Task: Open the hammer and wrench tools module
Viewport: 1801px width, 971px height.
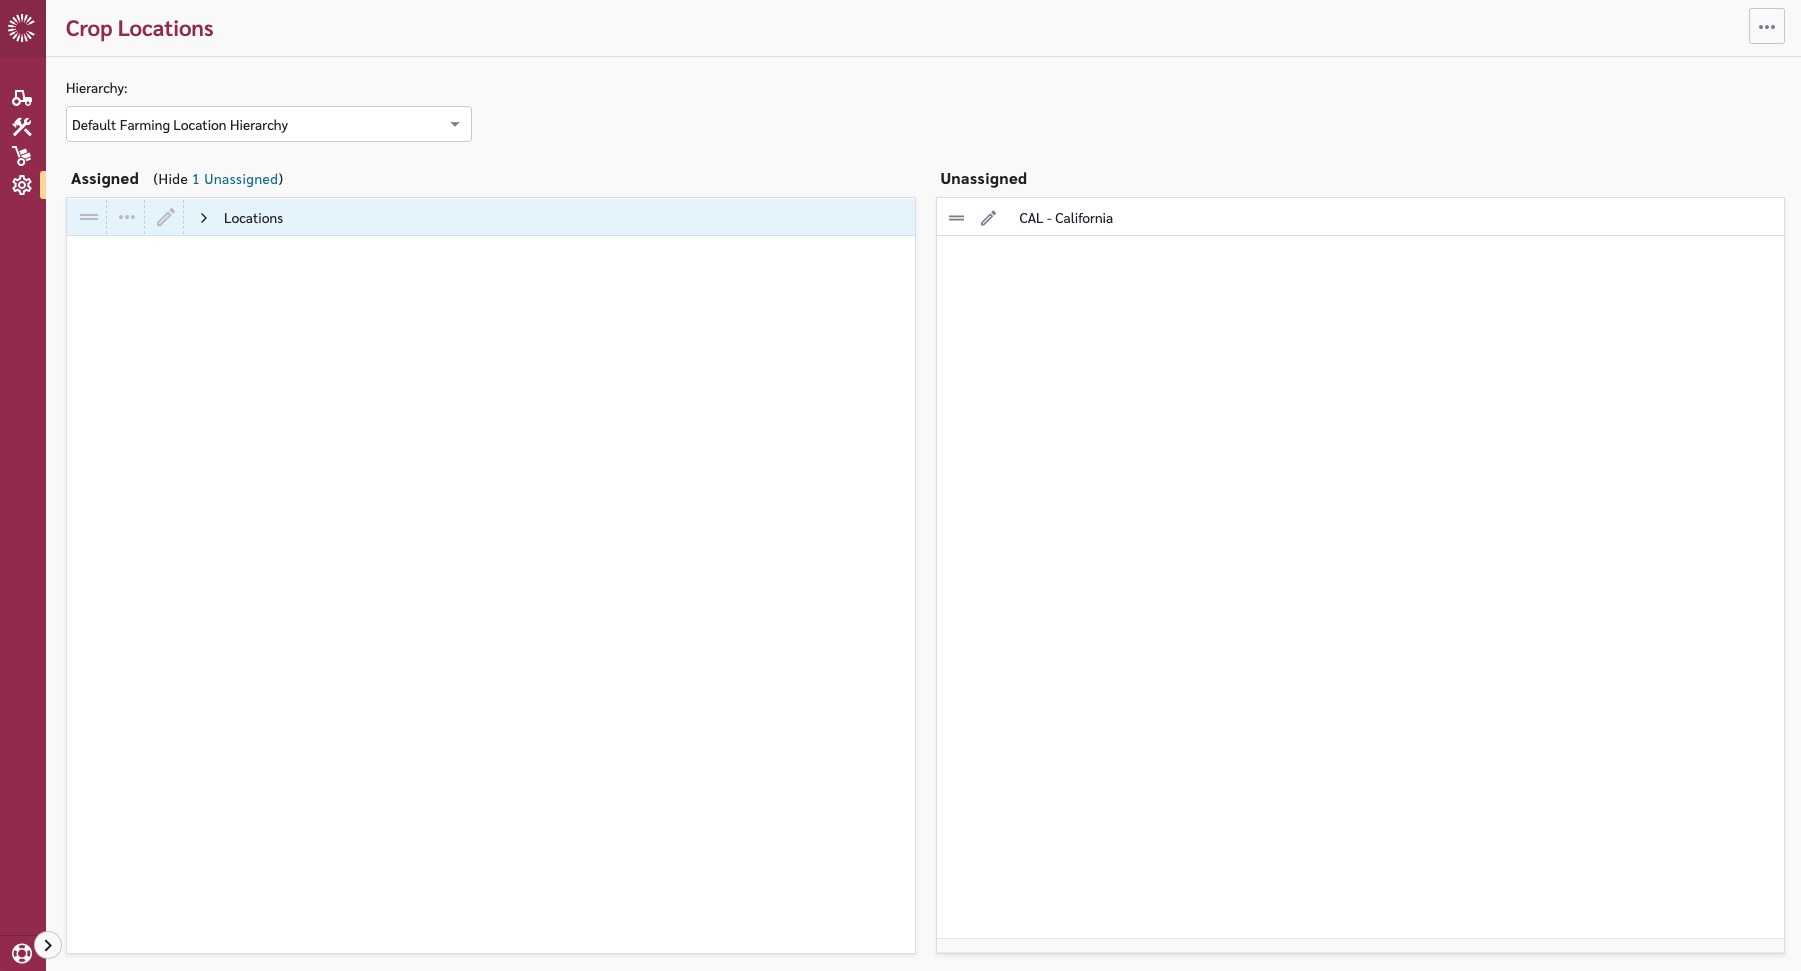Action: 22,127
